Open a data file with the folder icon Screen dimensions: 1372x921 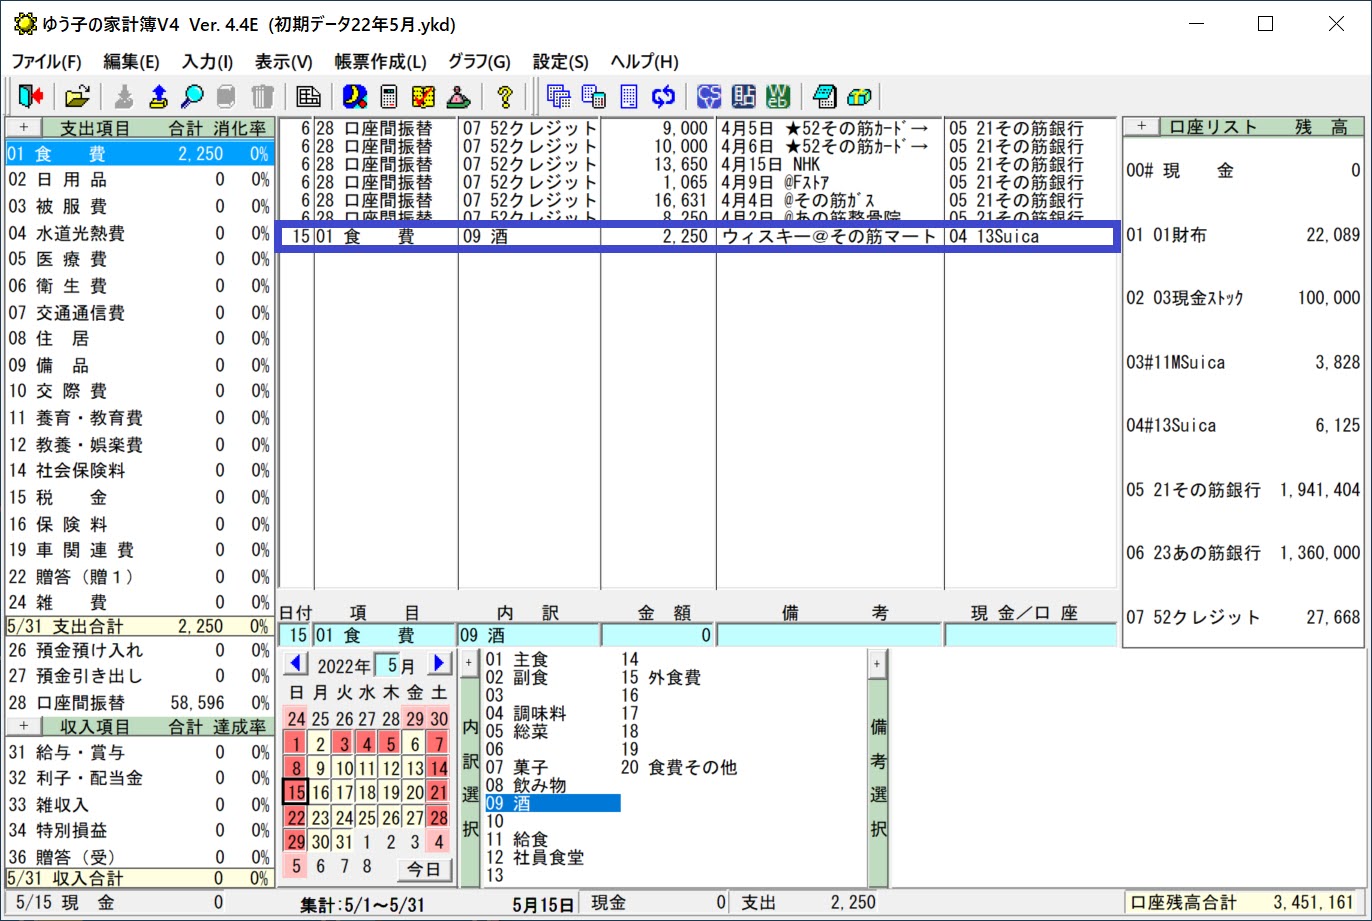pyautogui.click(x=77, y=97)
